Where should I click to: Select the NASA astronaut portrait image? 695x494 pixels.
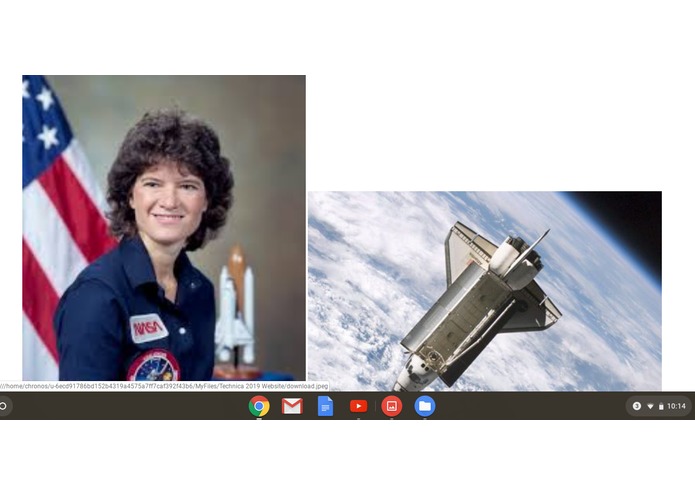(x=164, y=228)
